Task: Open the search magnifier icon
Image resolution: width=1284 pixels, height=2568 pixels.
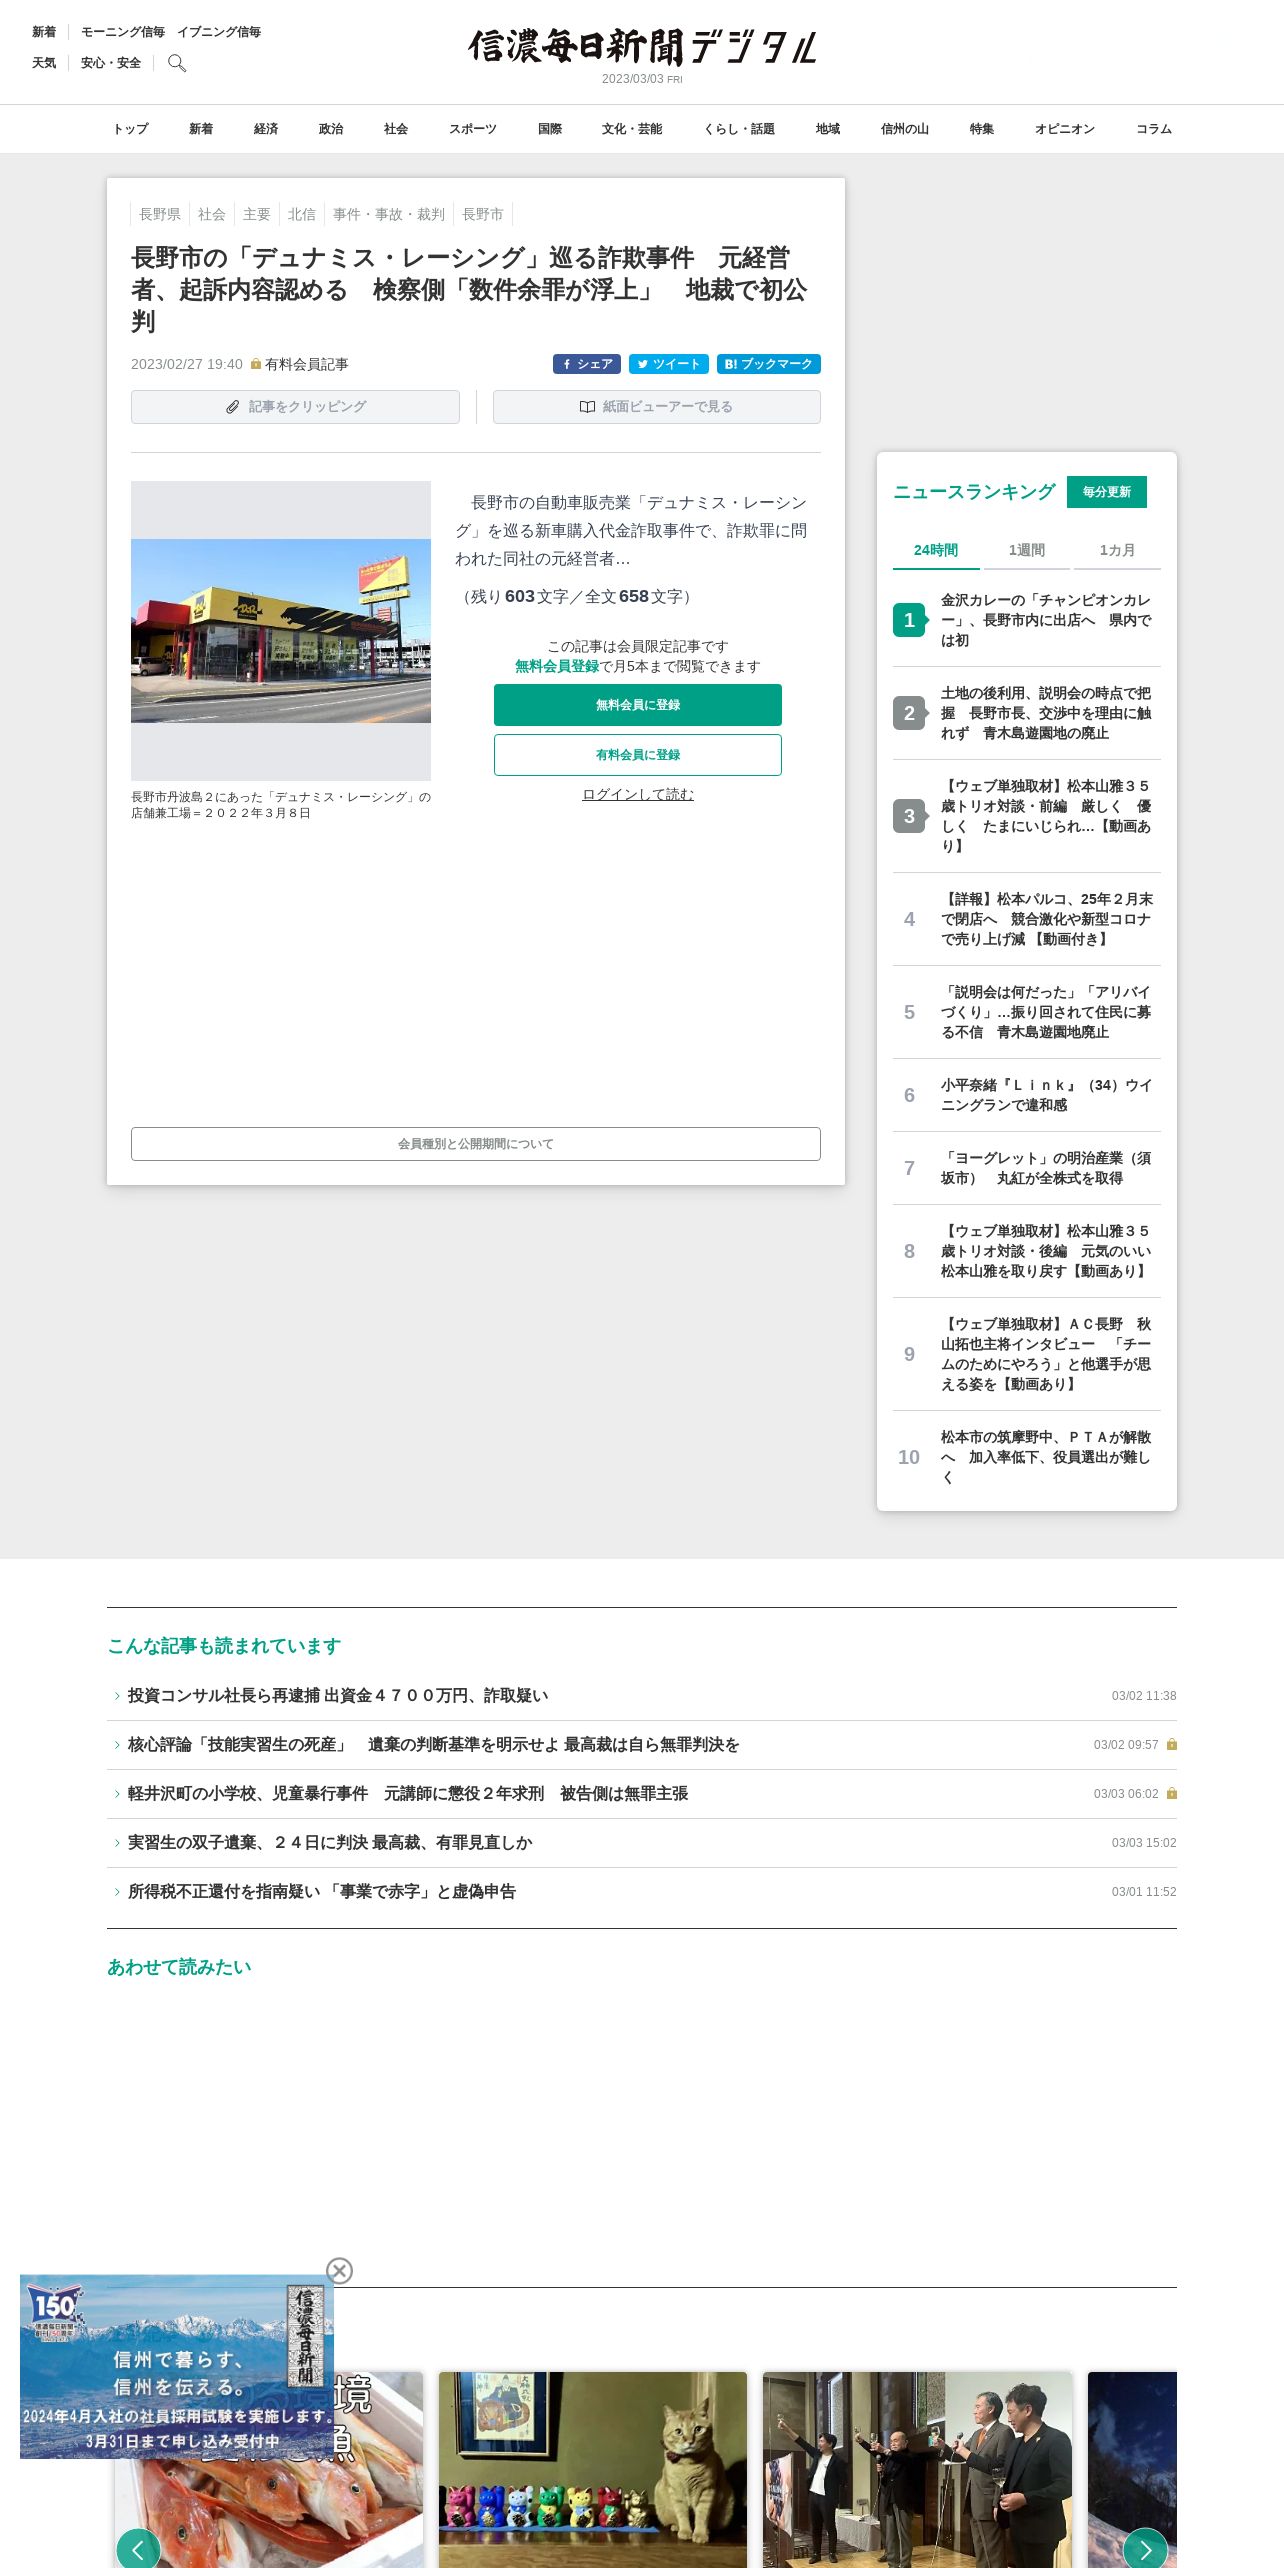Action: (x=177, y=63)
